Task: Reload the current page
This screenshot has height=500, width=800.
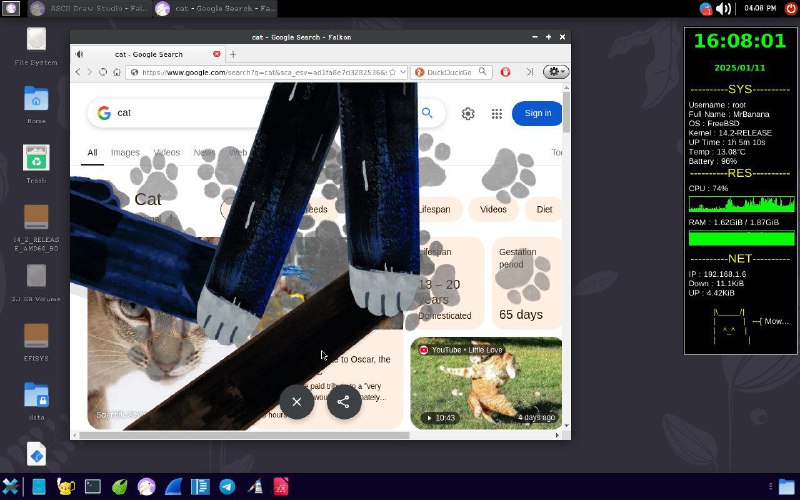Action: 103,72
